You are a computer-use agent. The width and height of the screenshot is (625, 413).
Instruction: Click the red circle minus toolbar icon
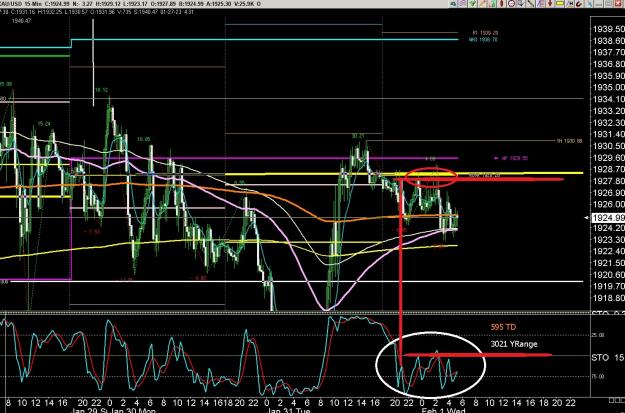pyautogui.click(x=511, y=4)
